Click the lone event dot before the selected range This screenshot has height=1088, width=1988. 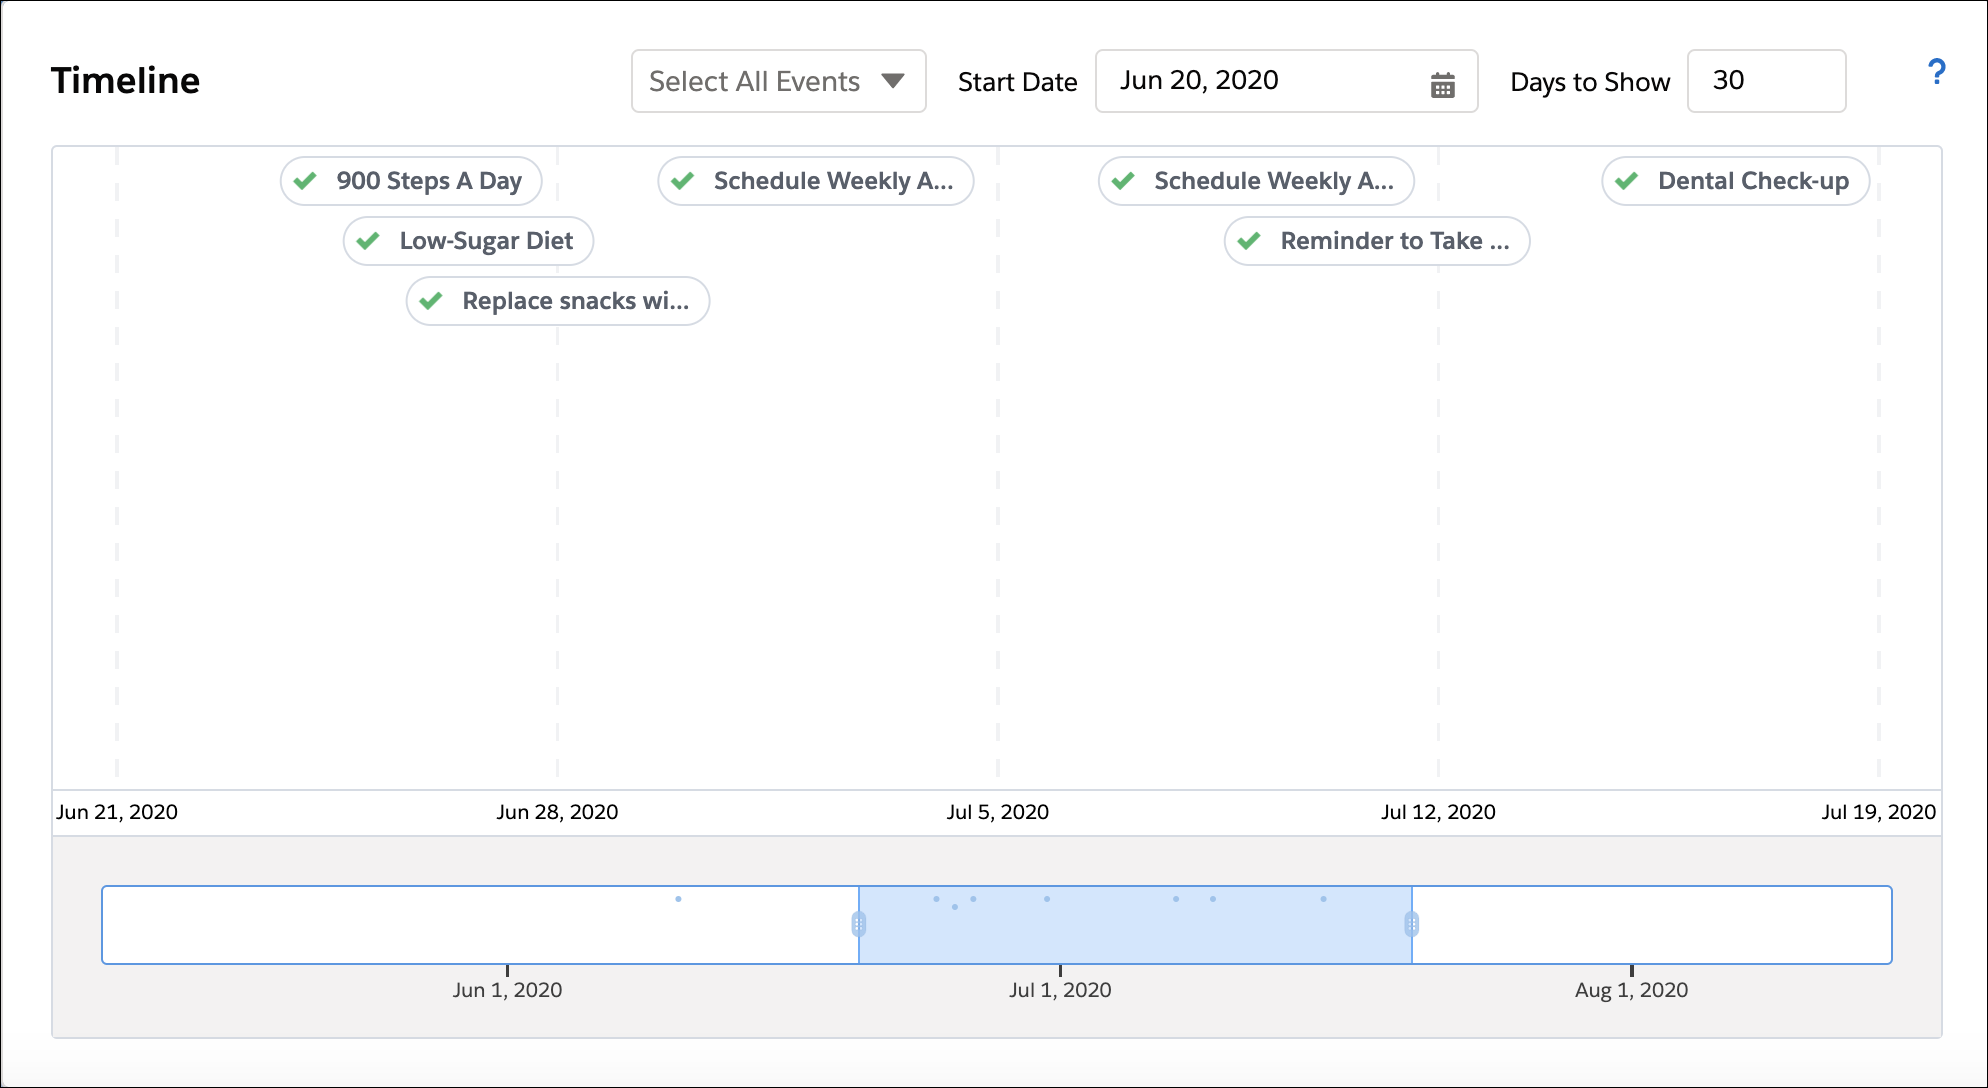click(x=678, y=899)
